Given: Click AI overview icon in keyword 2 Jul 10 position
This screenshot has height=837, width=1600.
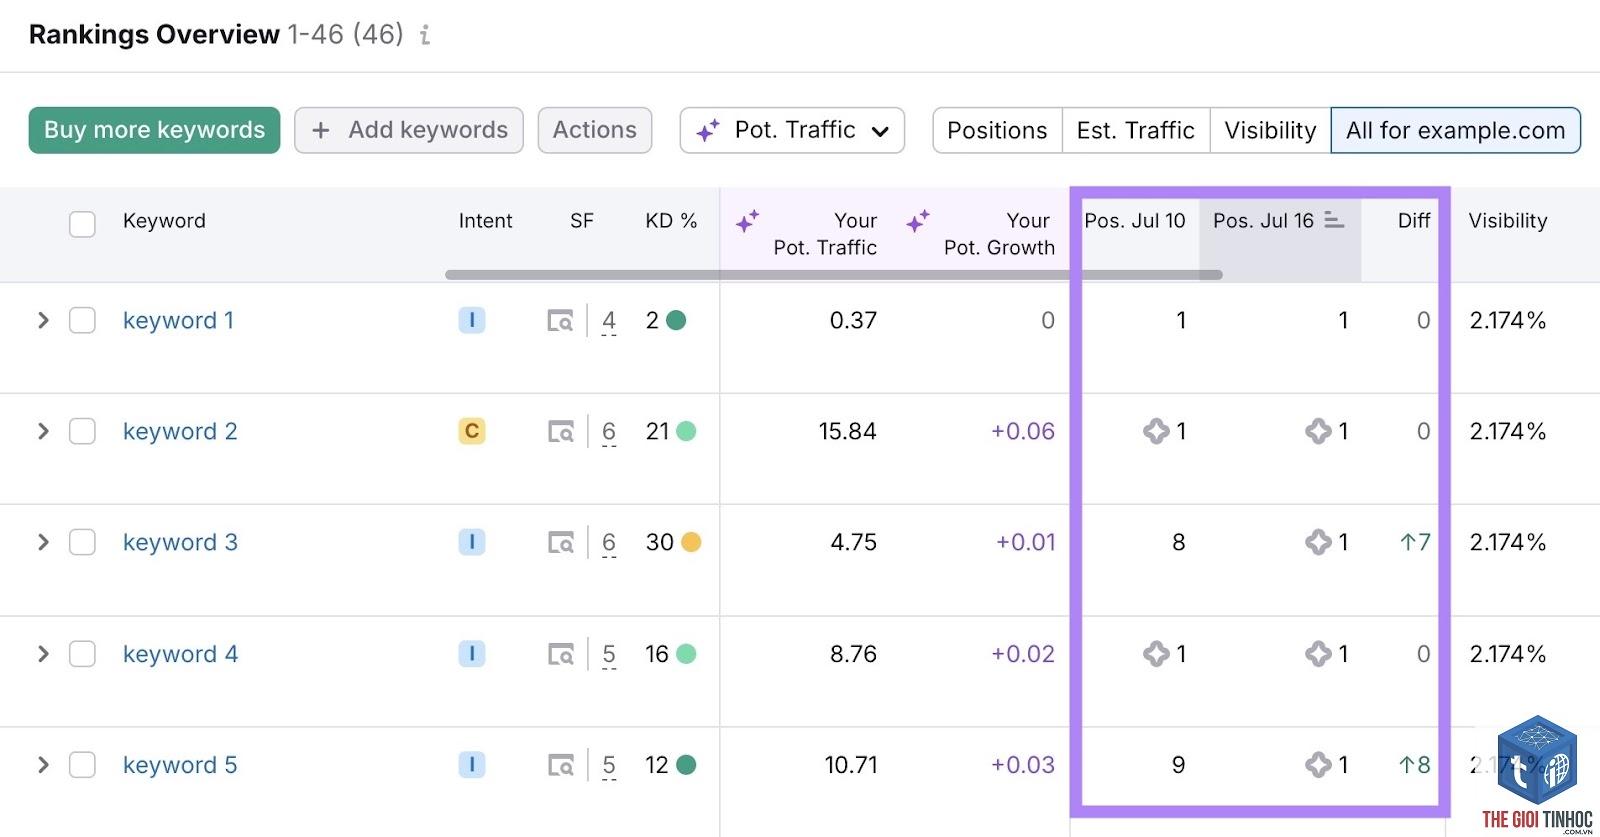Looking at the screenshot, I should tap(1156, 431).
